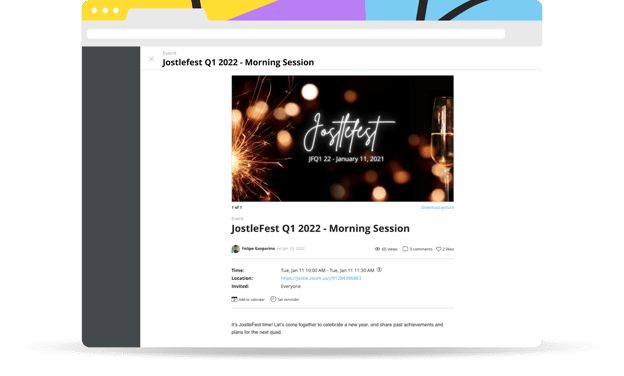The height and width of the screenshot is (376, 624).
Task: Click the Add to calendar icon
Action: 234,299
